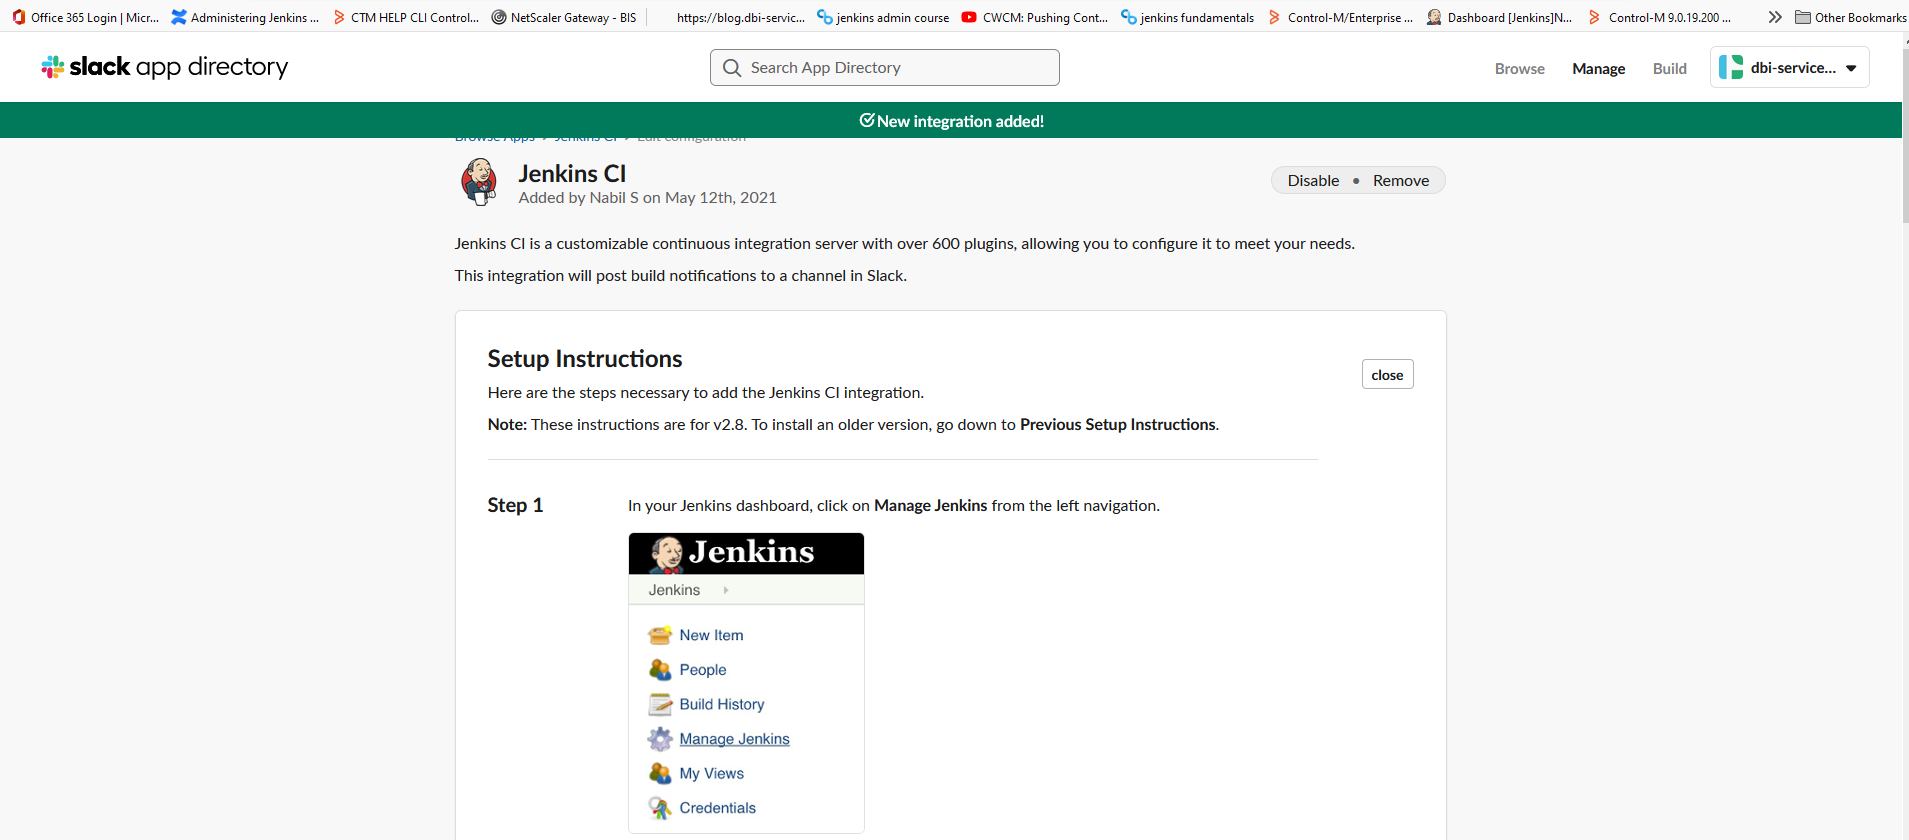The width and height of the screenshot is (1909, 840).
Task: Go to Browse in the top nav
Action: tap(1519, 68)
